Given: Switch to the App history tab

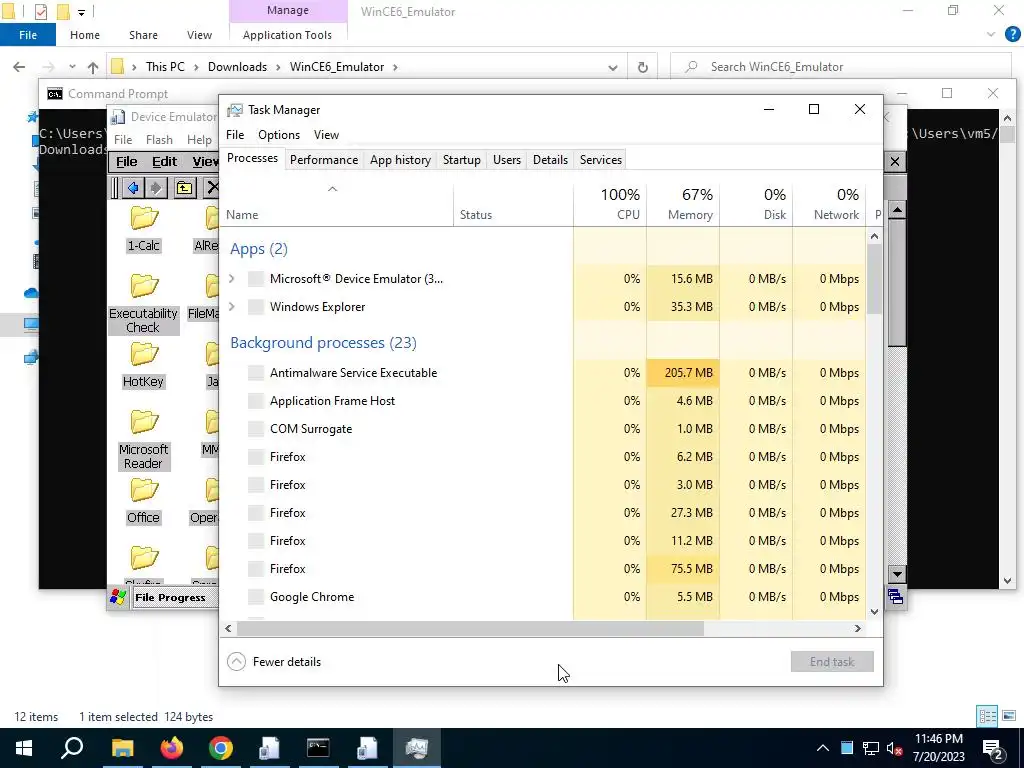Looking at the screenshot, I should click(x=400, y=160).
